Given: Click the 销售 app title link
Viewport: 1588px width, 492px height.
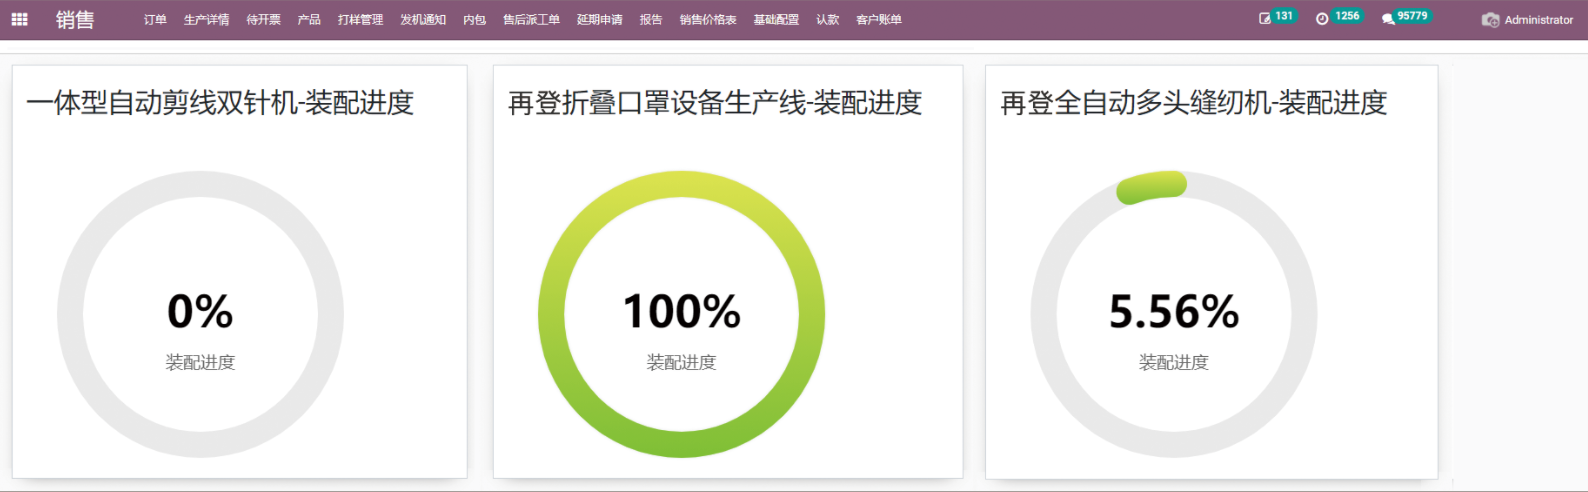Looking at the screenshot, I should (x=75, y=20).
